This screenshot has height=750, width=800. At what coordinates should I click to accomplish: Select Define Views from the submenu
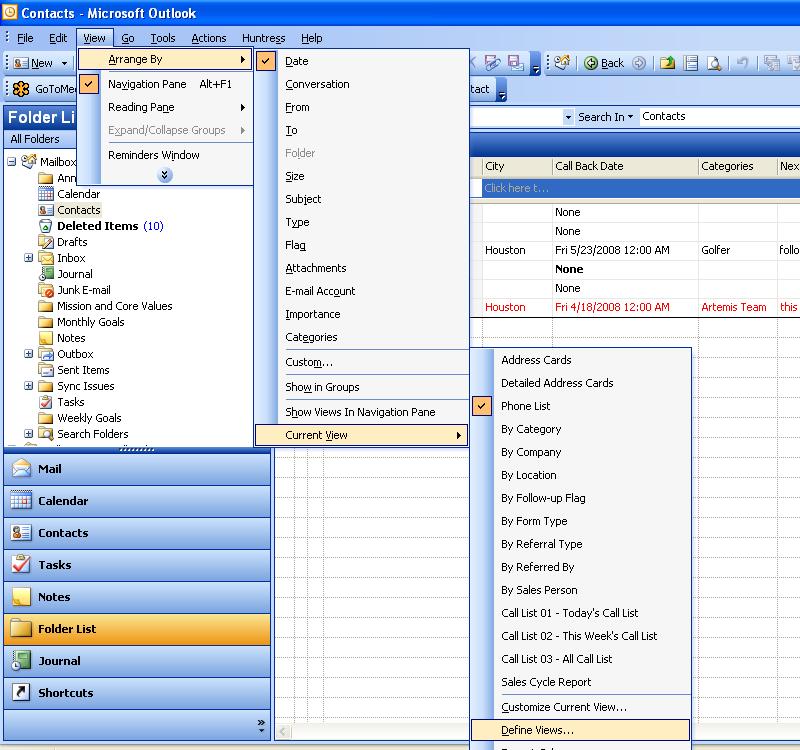point(540,730)
